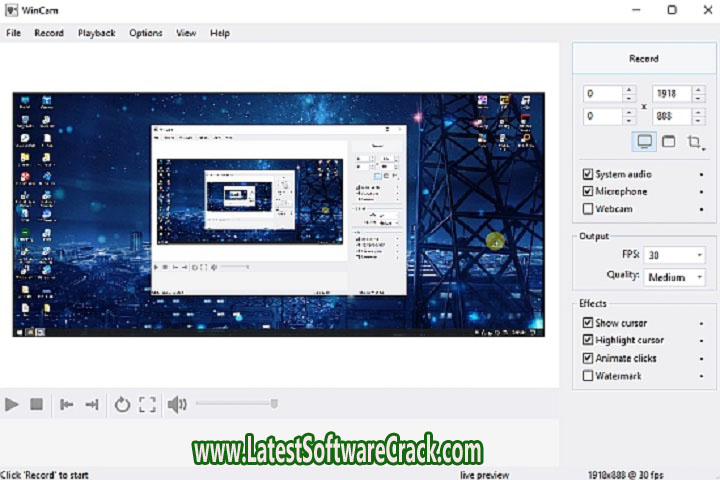Turn on the Watermark checkbox

[x=588, y=376]
